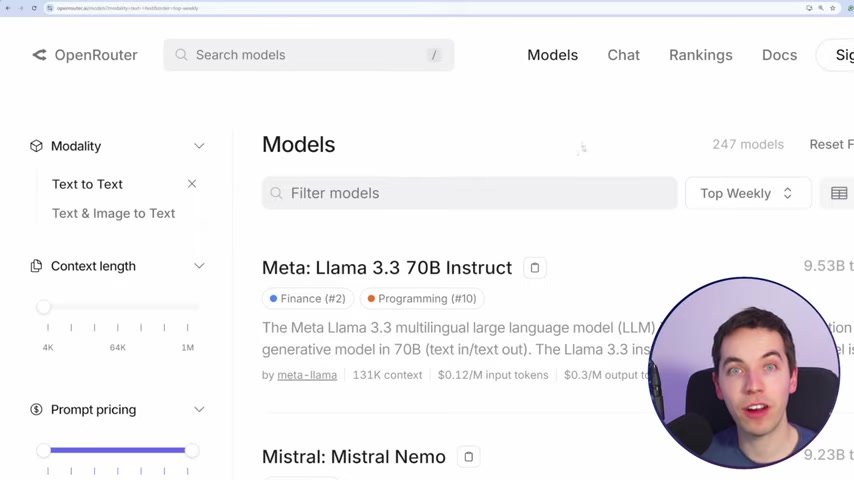Click the Prompt pricing dollar icon
Image resolution: width=854 pixels, height=480 pixels.
36,409
